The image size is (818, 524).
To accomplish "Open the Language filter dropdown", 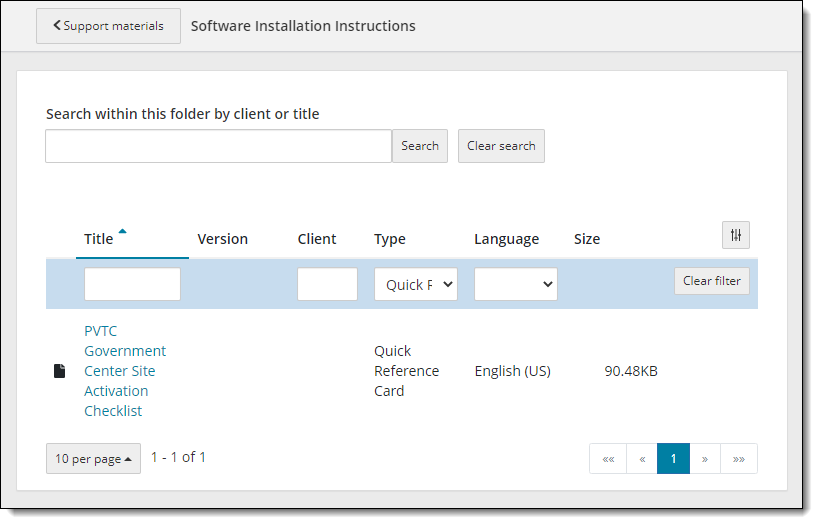I will tap(515, 284).
